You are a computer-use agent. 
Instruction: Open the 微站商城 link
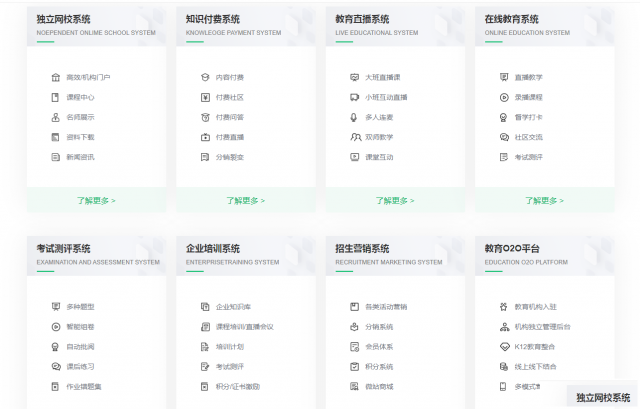pyautogui.click(x=379, y=386)
